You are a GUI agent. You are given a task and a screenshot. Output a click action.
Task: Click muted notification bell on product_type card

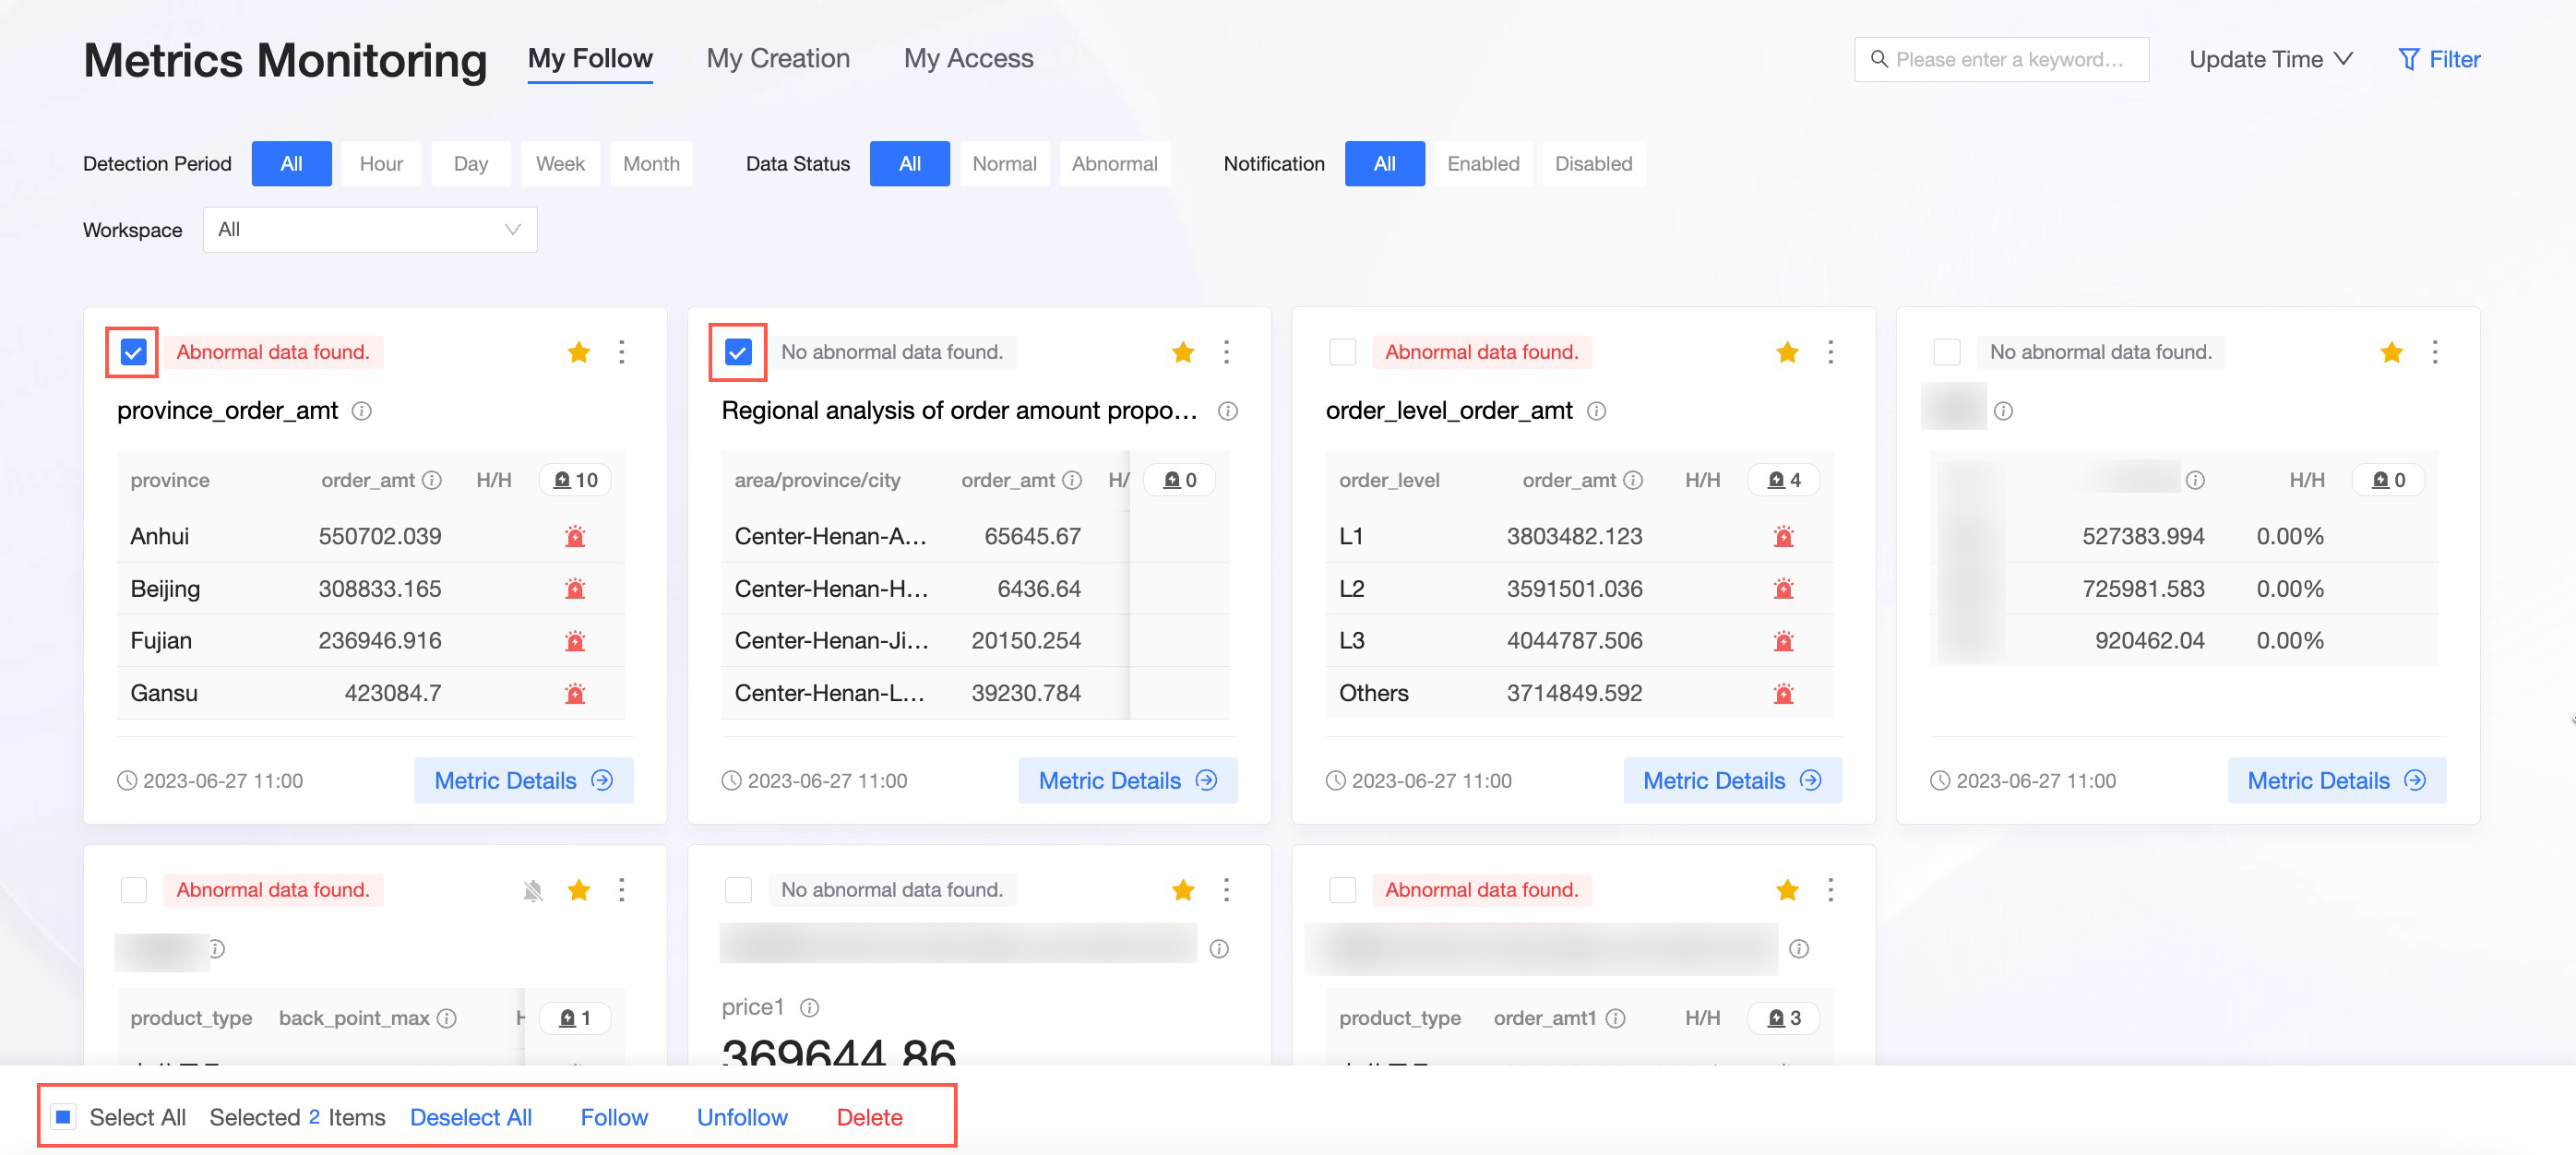pyautogui.click(x=533, y=890)
